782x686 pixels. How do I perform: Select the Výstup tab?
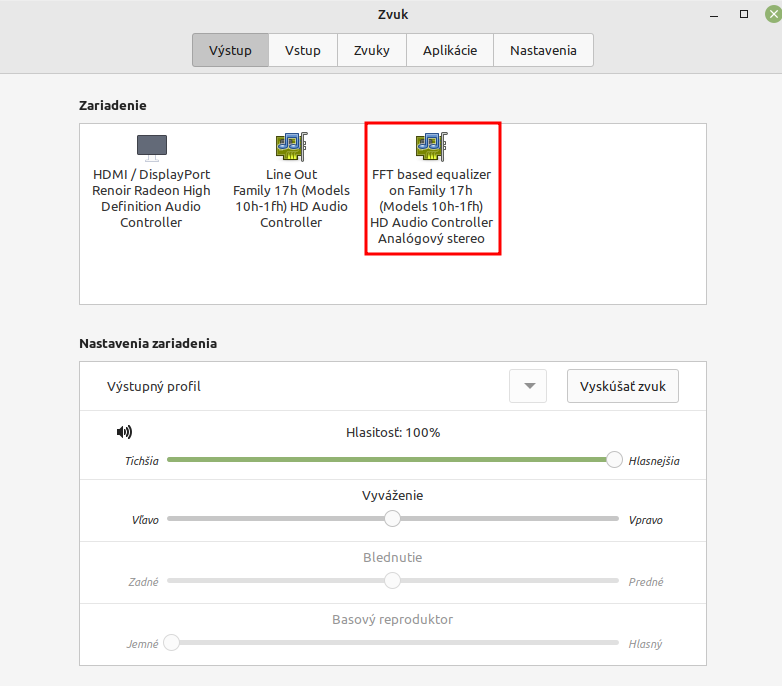click(230, 50)
